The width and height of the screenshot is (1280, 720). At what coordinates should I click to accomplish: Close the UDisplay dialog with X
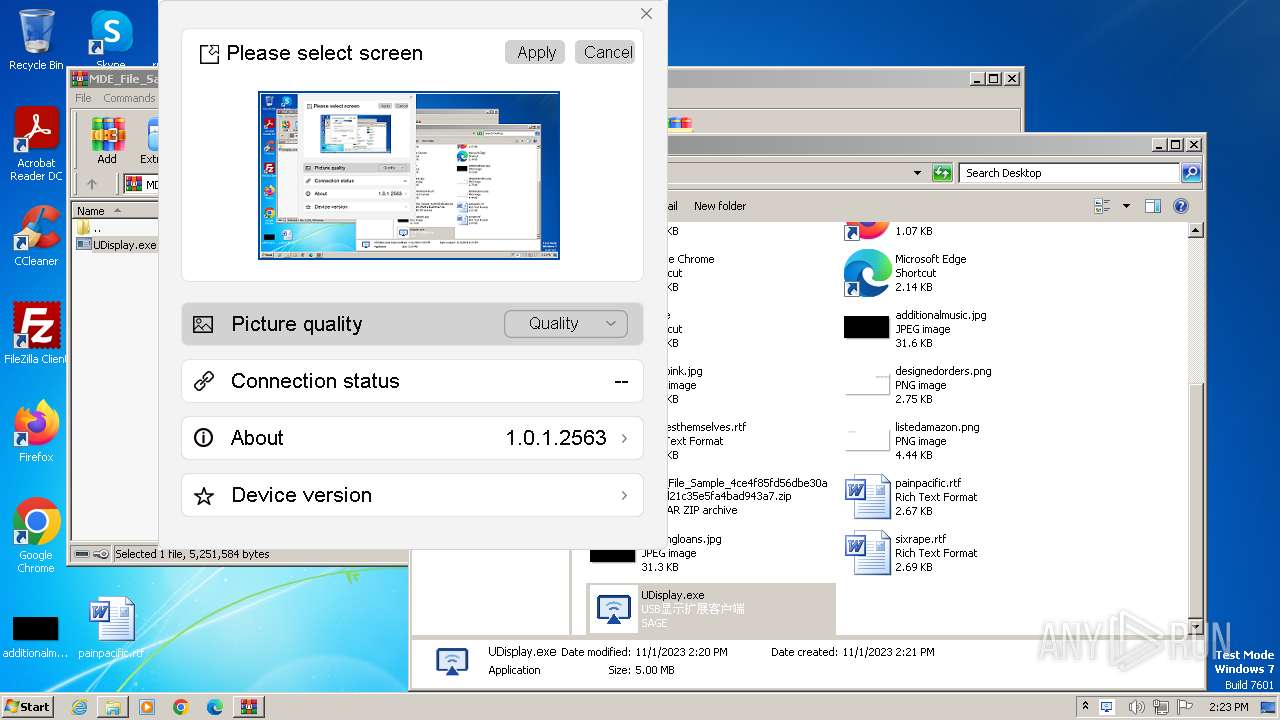(646, 13)
